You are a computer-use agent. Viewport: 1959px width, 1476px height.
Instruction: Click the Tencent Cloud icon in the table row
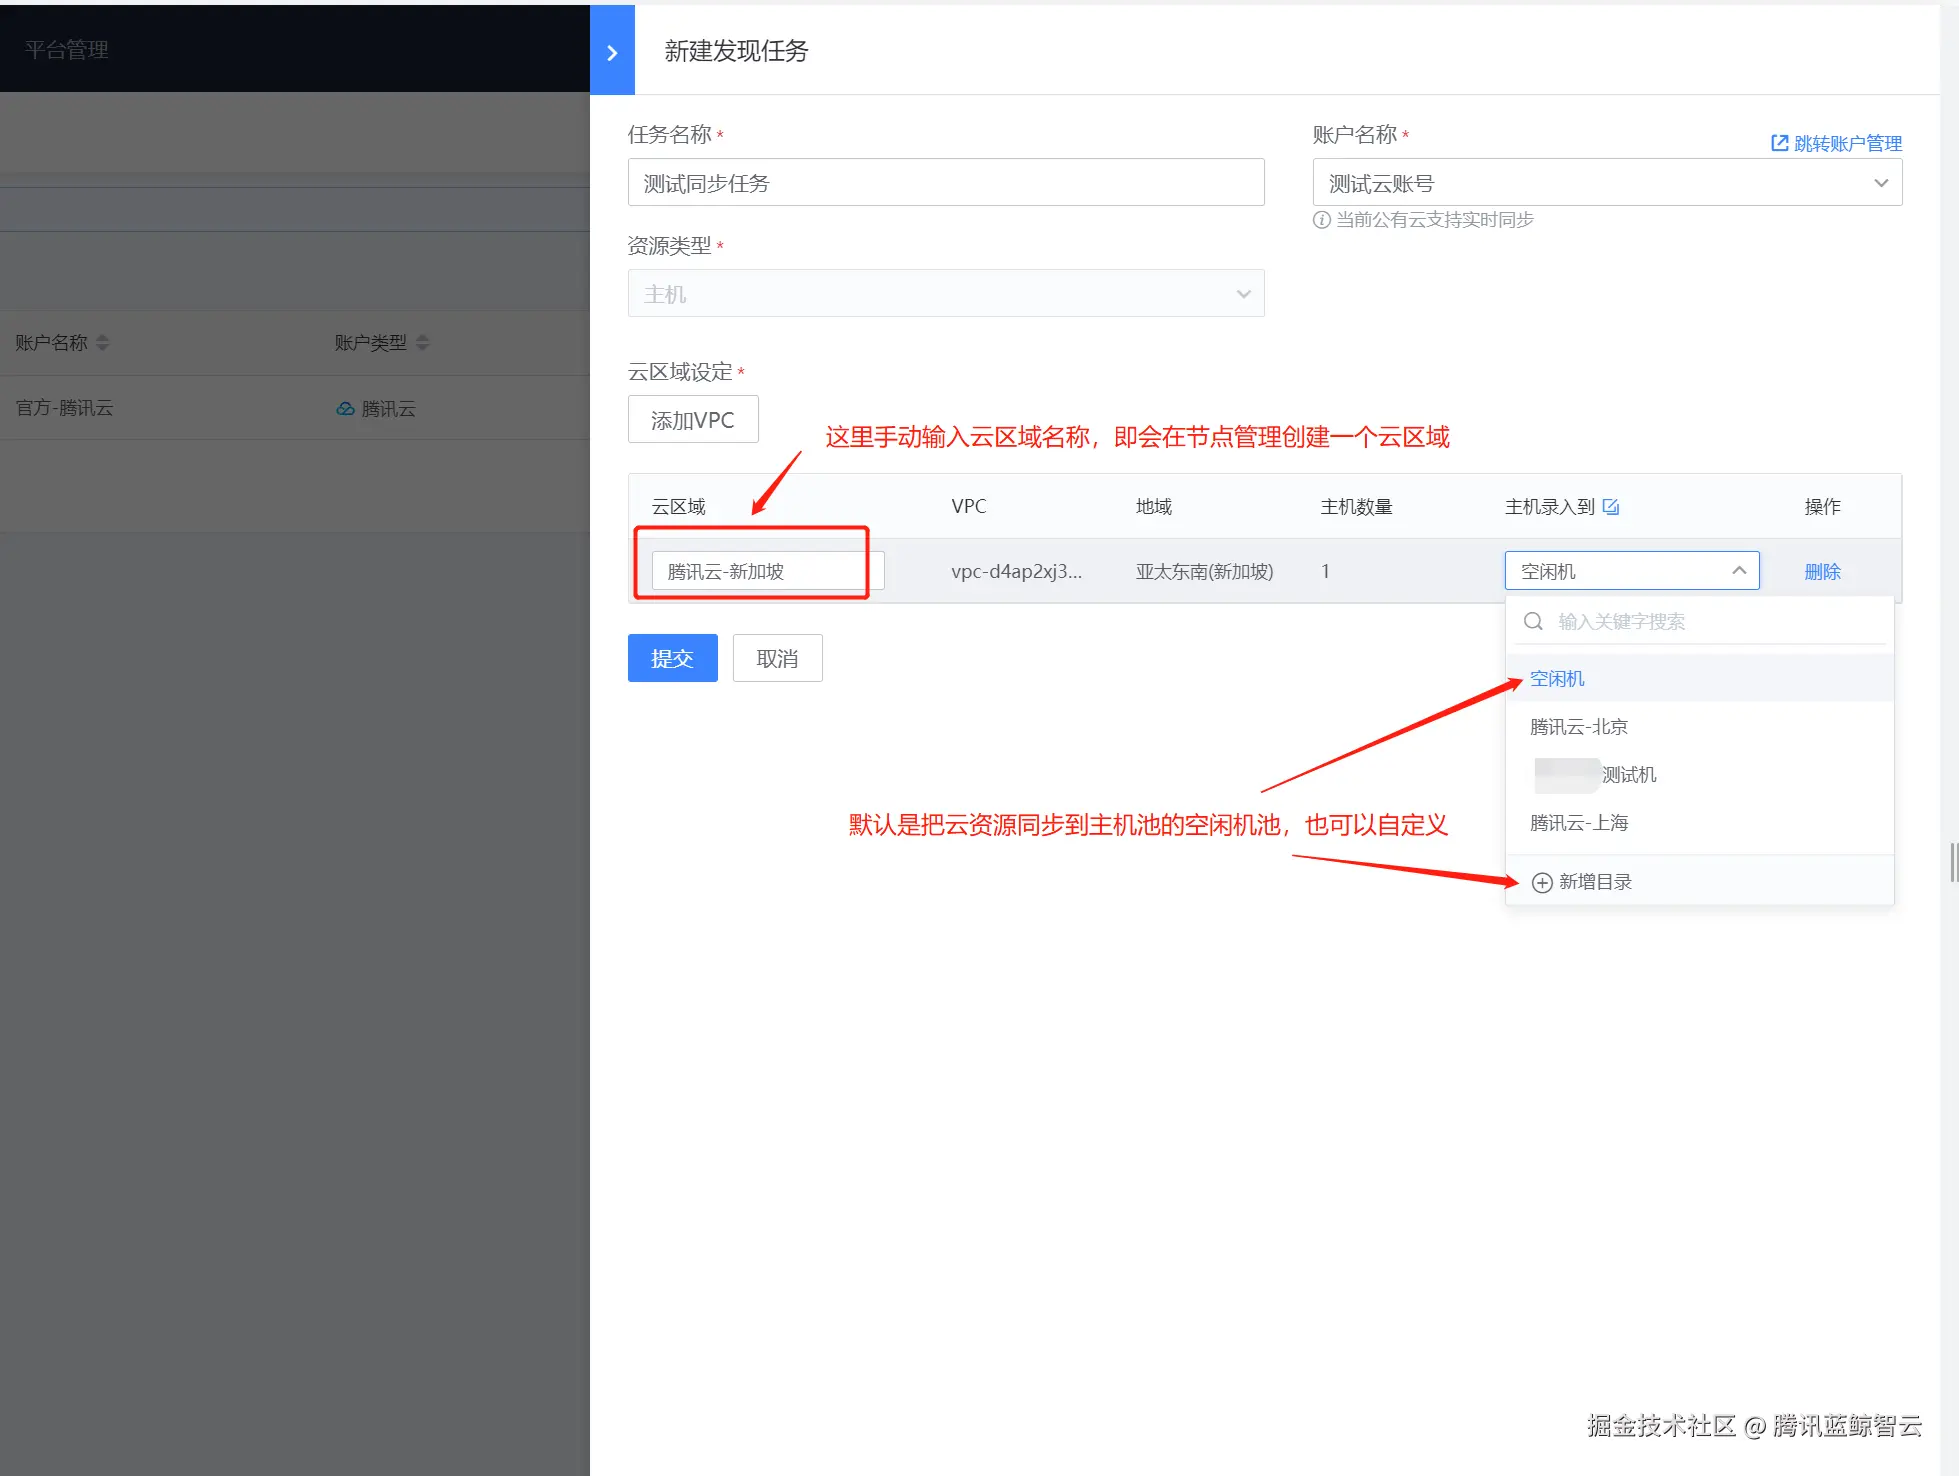coord(345,409)
